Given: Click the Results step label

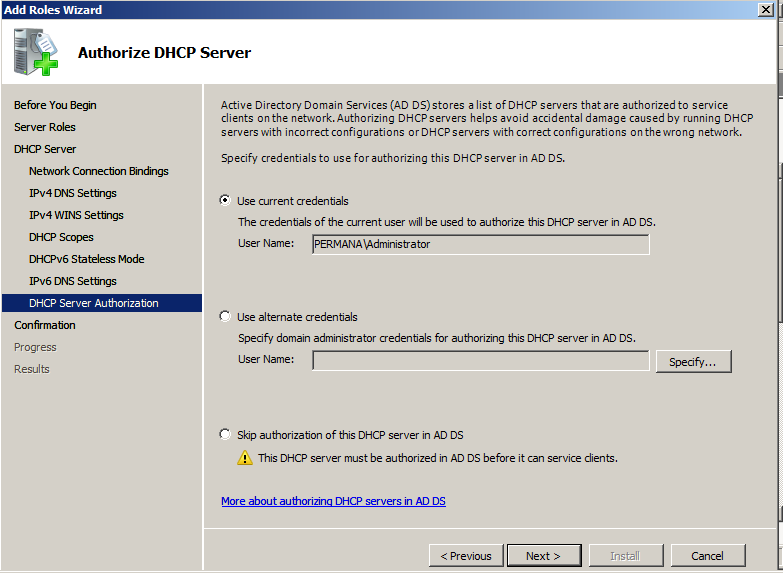Looking at the screenshot, I should 32,369.
